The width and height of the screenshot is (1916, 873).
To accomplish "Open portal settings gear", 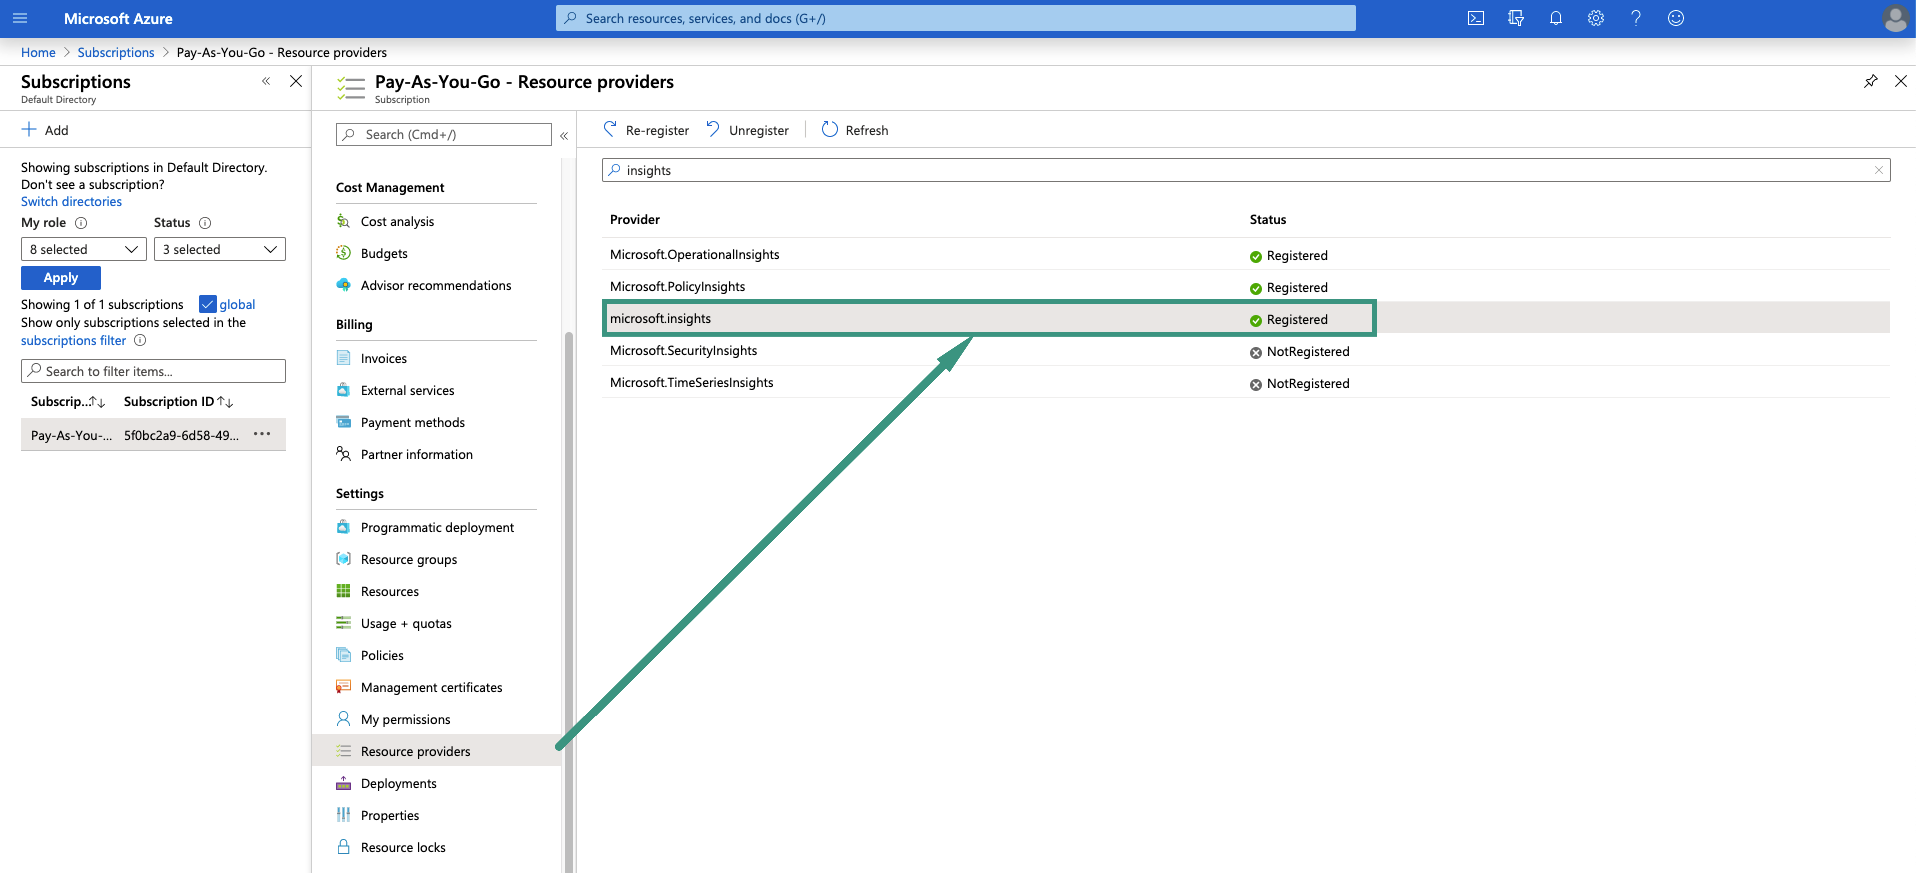I will [x=1596, y=18].
